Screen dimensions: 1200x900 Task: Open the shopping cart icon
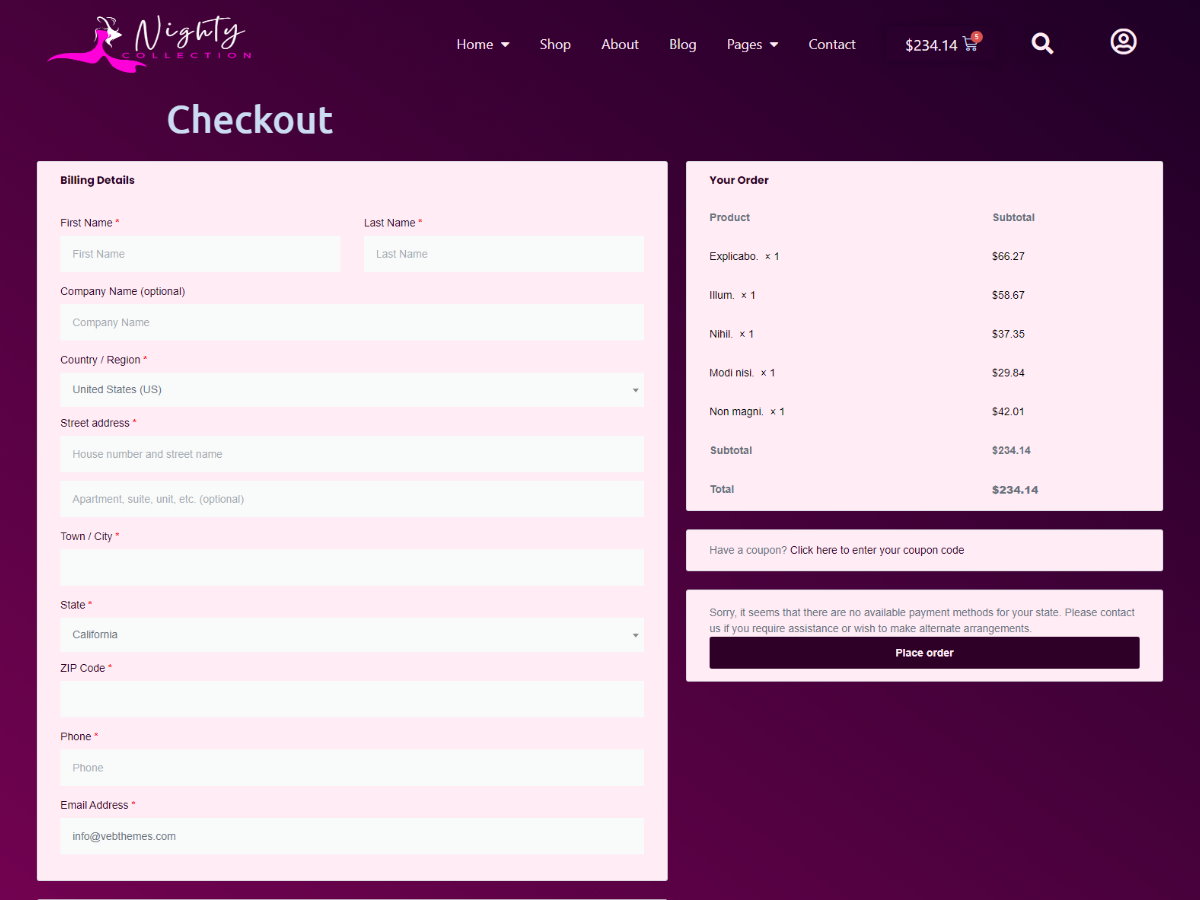click(969, 44)
